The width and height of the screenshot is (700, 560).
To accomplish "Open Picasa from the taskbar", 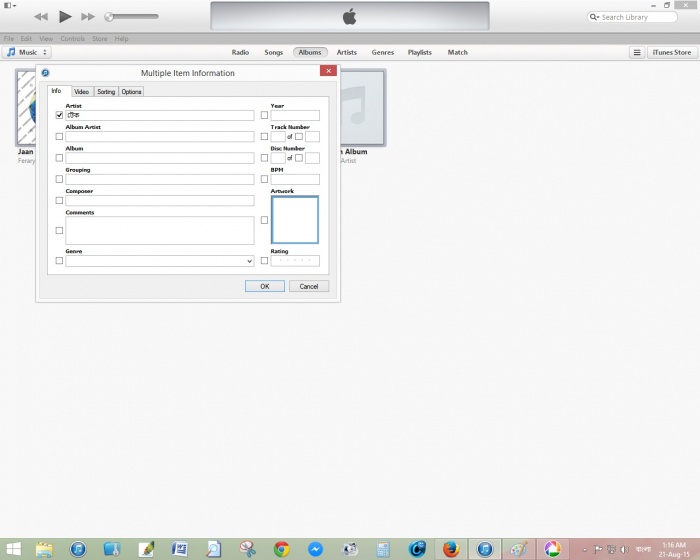I will 552,549.
